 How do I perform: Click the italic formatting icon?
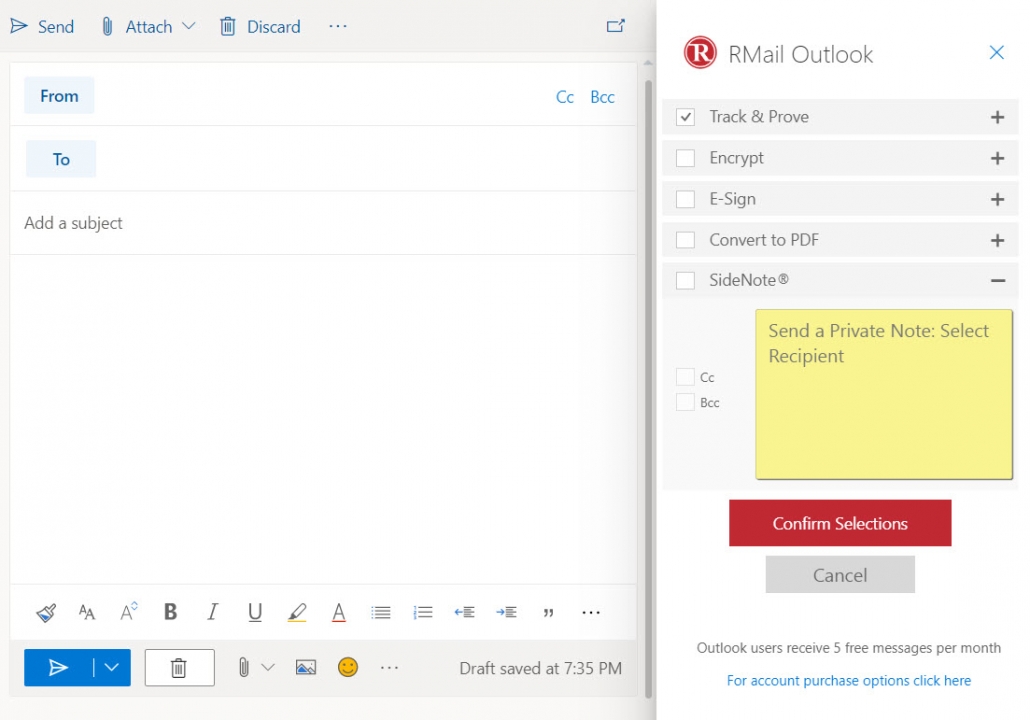point(212,612)
